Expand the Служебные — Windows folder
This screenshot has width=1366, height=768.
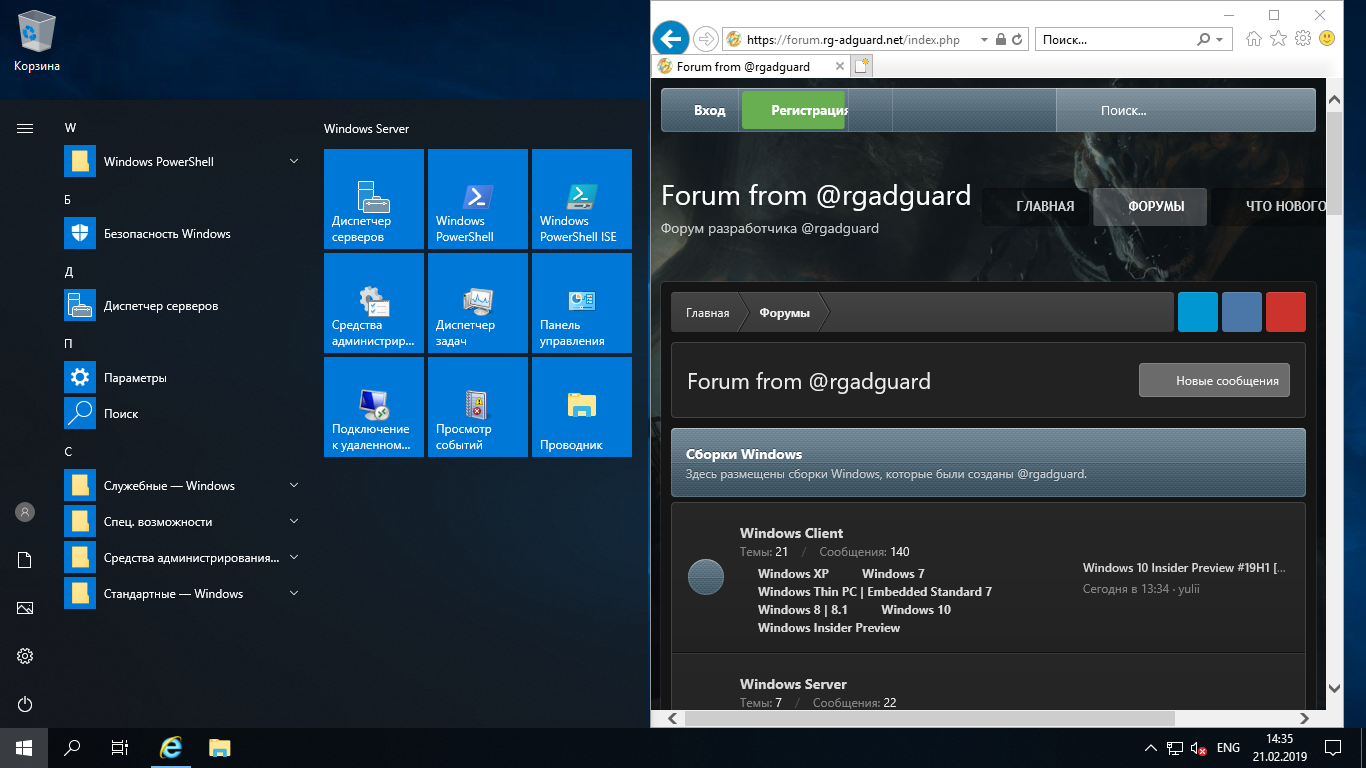point(294,486)
